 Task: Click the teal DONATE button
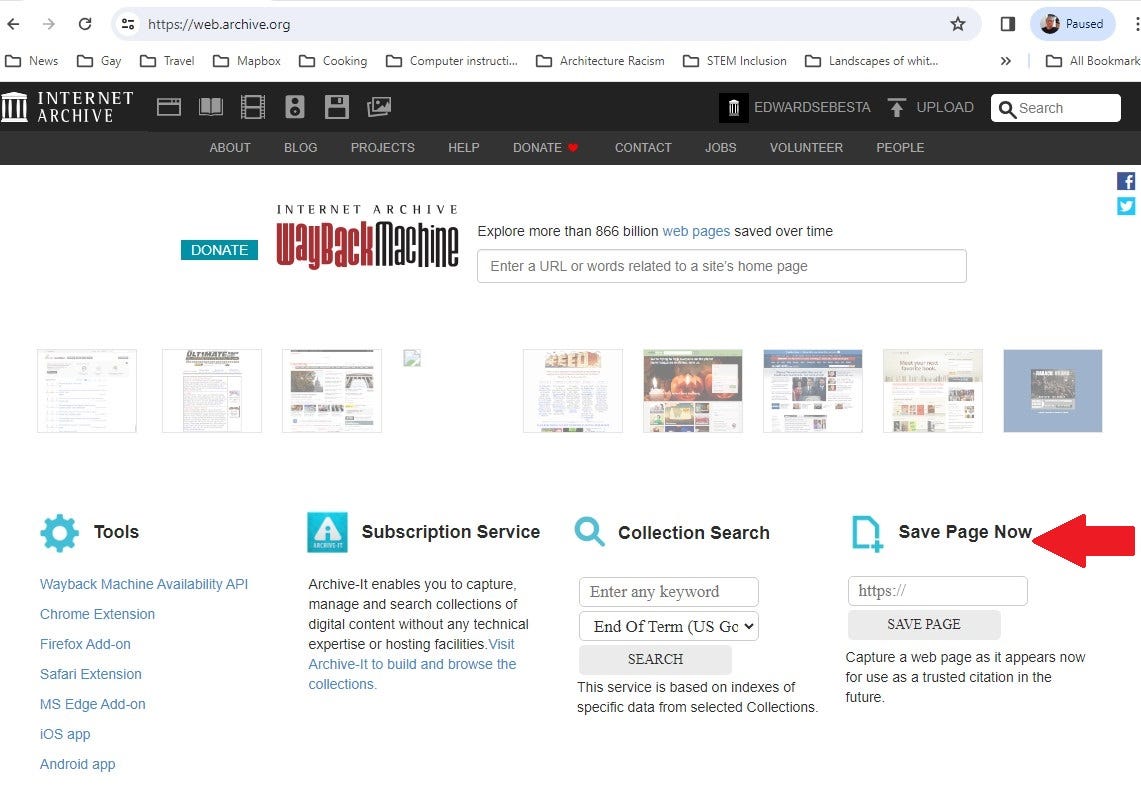pyautogui.click(x=219, y=250)
